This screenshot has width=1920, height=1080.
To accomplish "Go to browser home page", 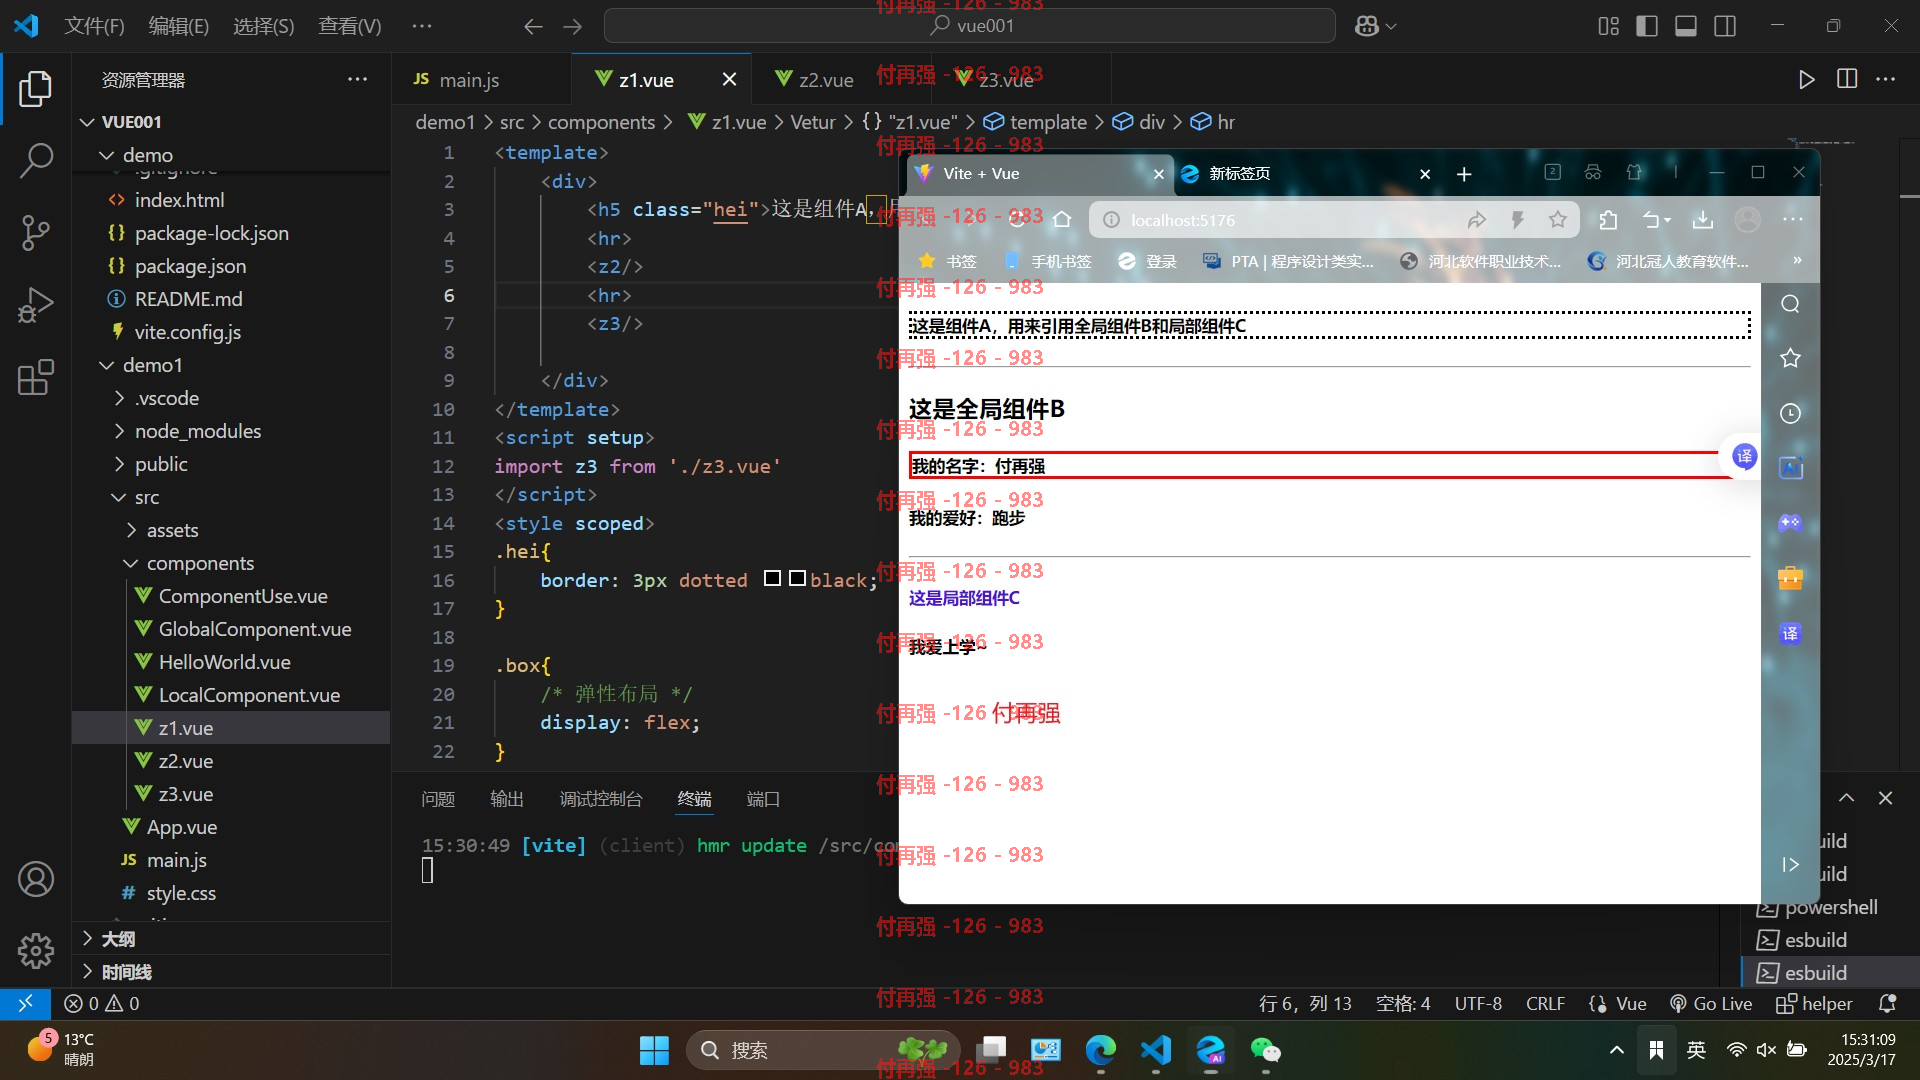I will (x=1062, y=220).
